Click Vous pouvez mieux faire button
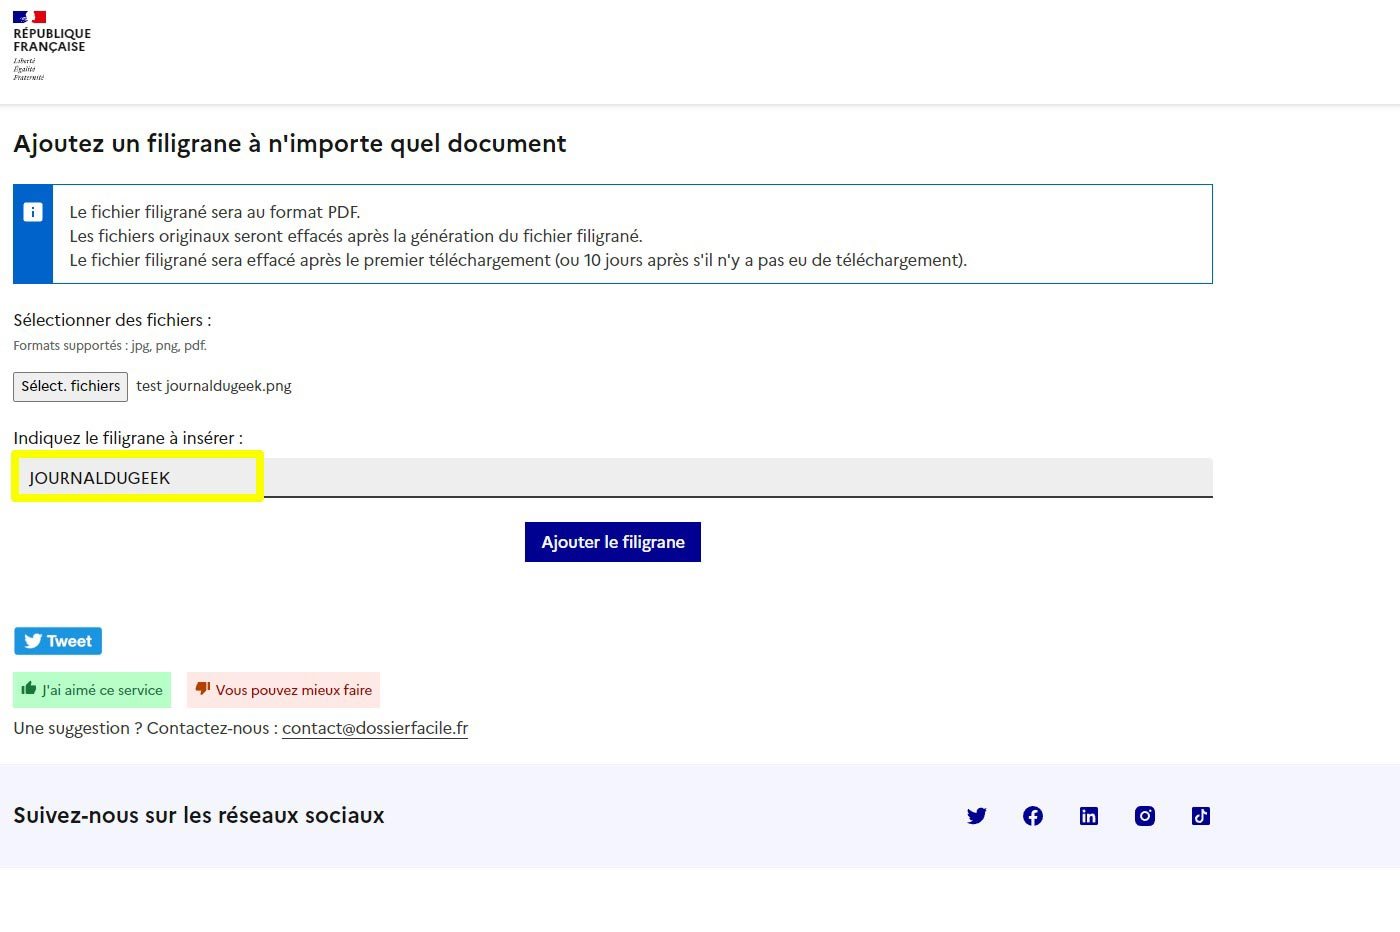This screenshot has height=932, width=1400. pyautogui.click(x=283, y=690)
